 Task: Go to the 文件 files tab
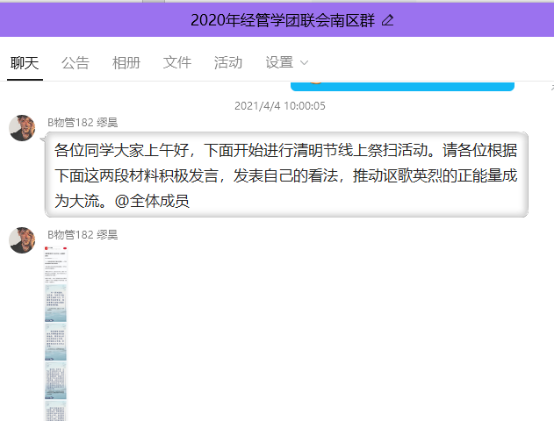click(177, 63)
